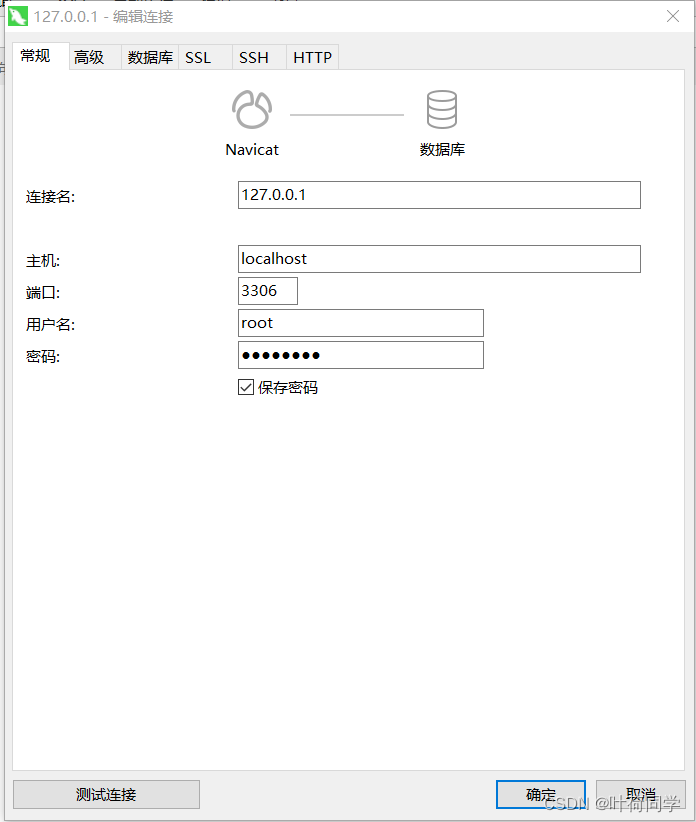Screen dimensions: 696x822
Task: Switch to the 常规 tab
Action: 40,56
